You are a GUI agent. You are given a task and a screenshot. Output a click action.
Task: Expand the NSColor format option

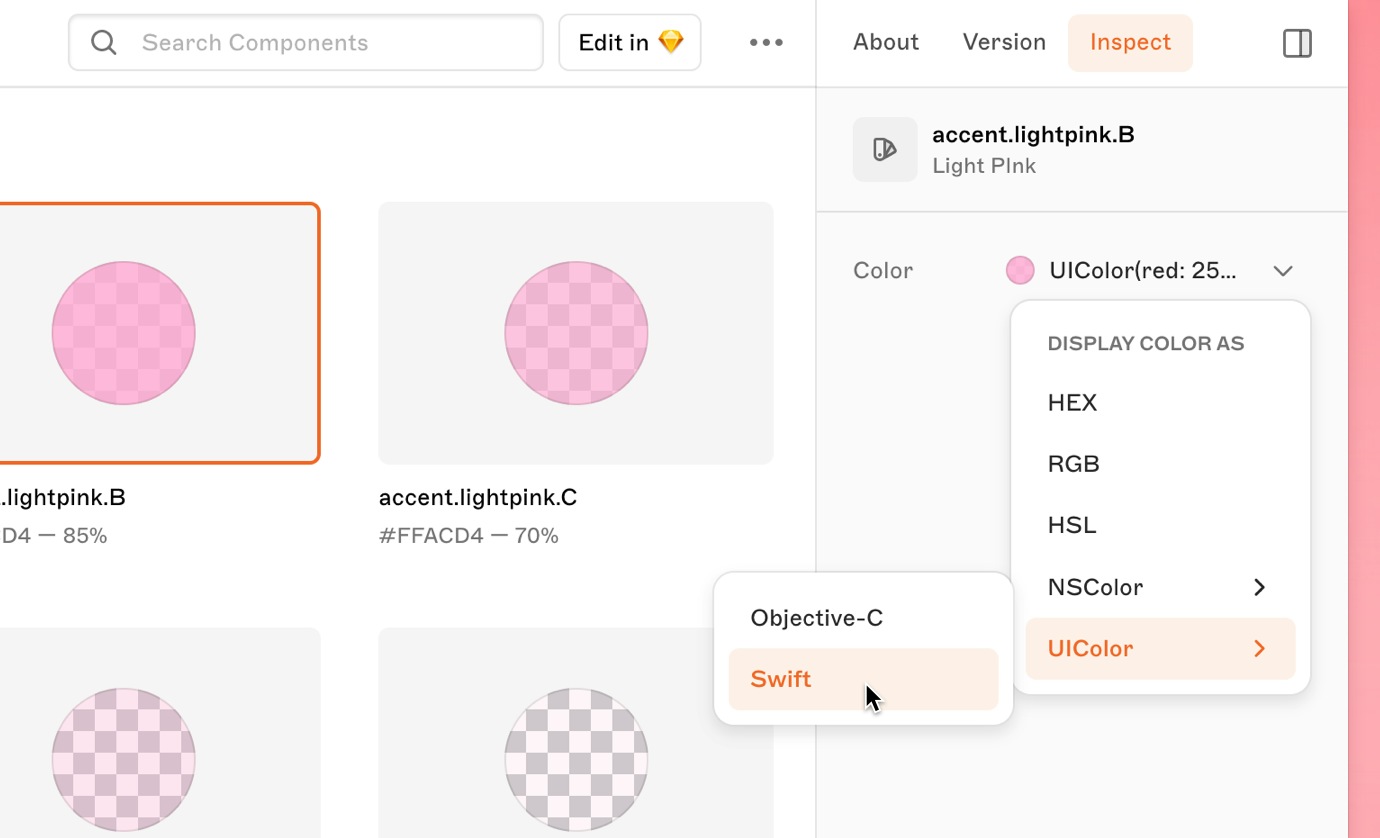pos(1095,587)
